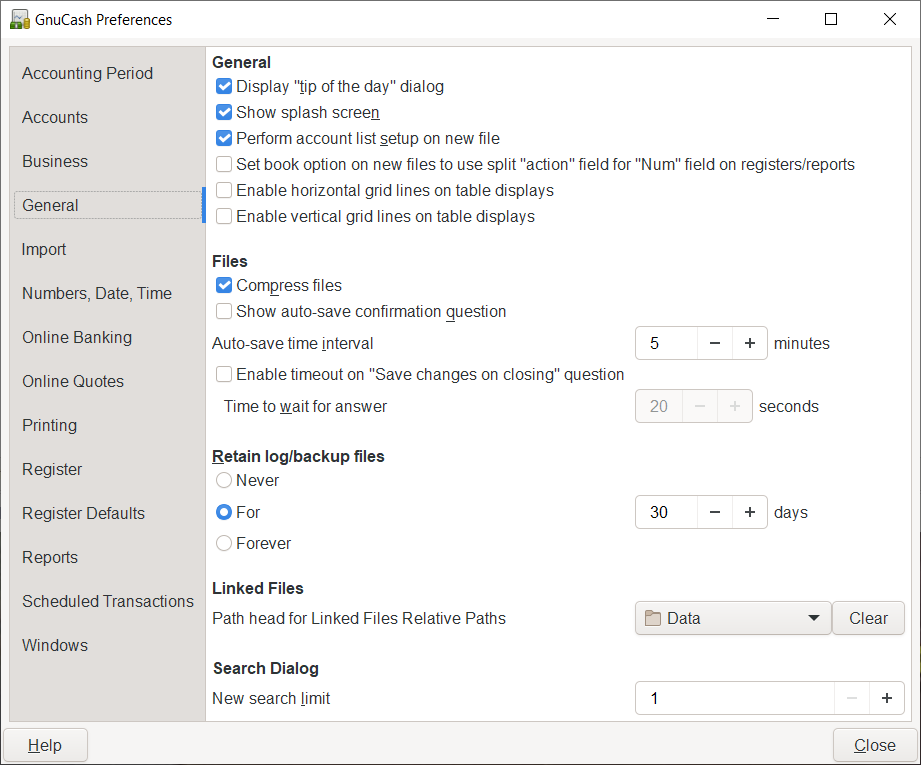Go to Scheduled Transactions preferences
Screen dimensions: 921x765
point(108,601)
